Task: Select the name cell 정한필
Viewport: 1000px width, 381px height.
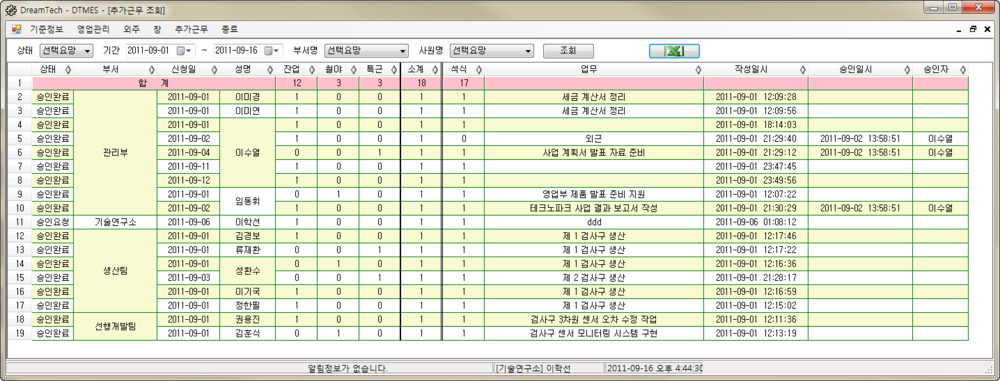Action: [x=247, y=306]
